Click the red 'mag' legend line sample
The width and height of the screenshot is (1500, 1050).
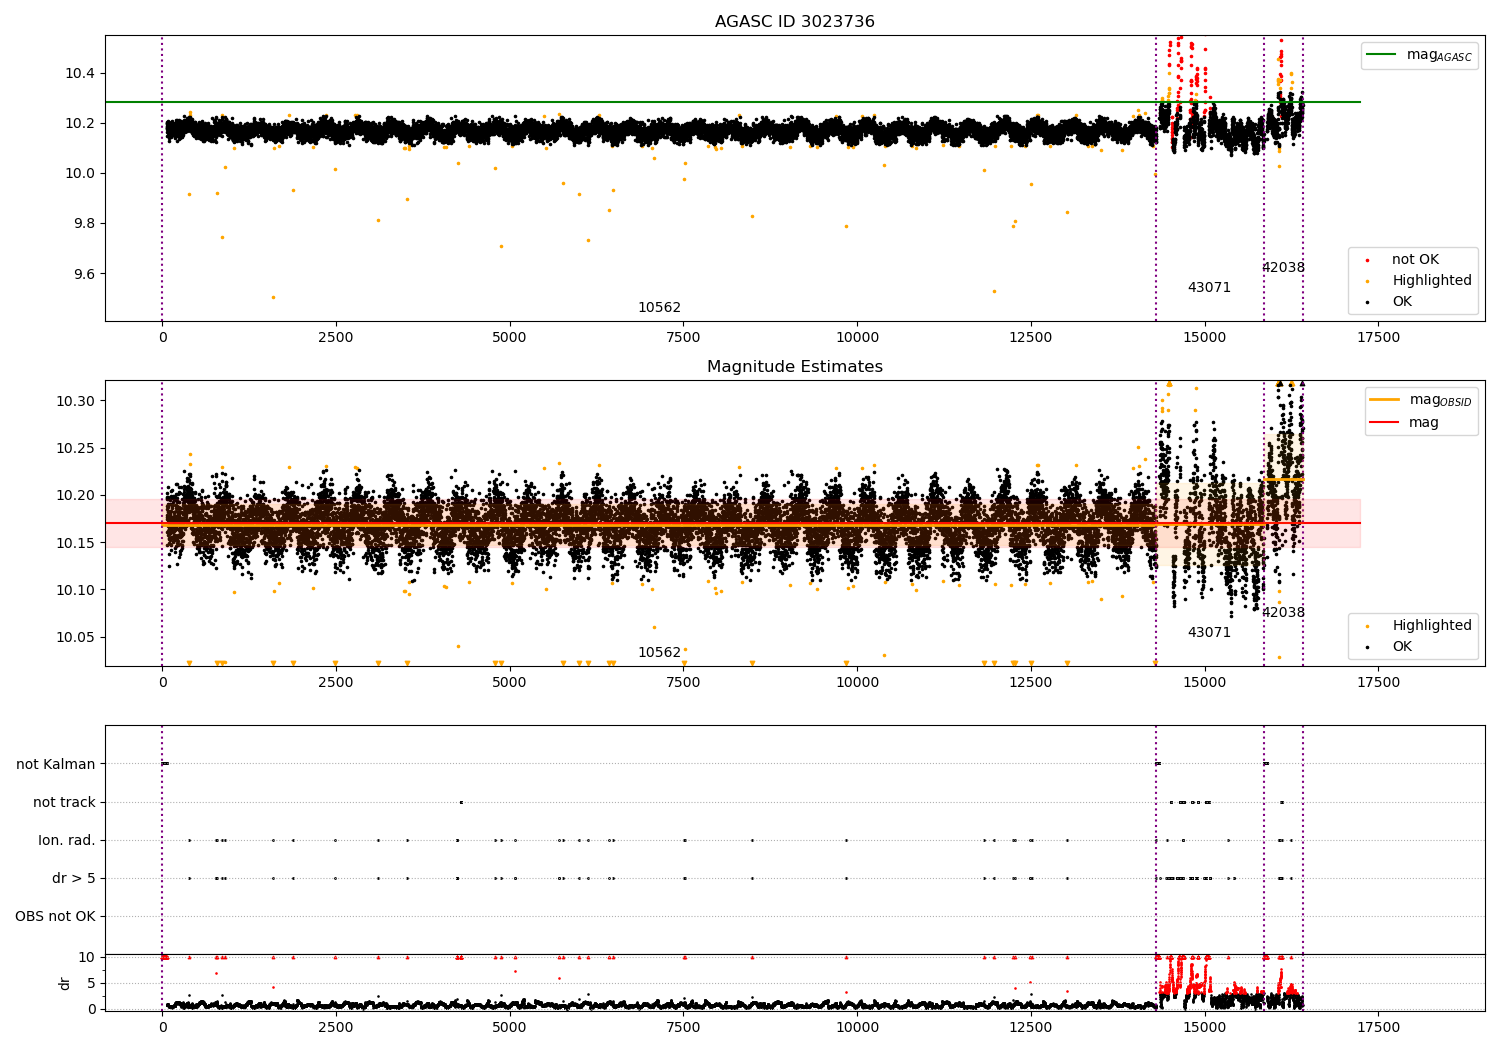(x=1384, y=423)
